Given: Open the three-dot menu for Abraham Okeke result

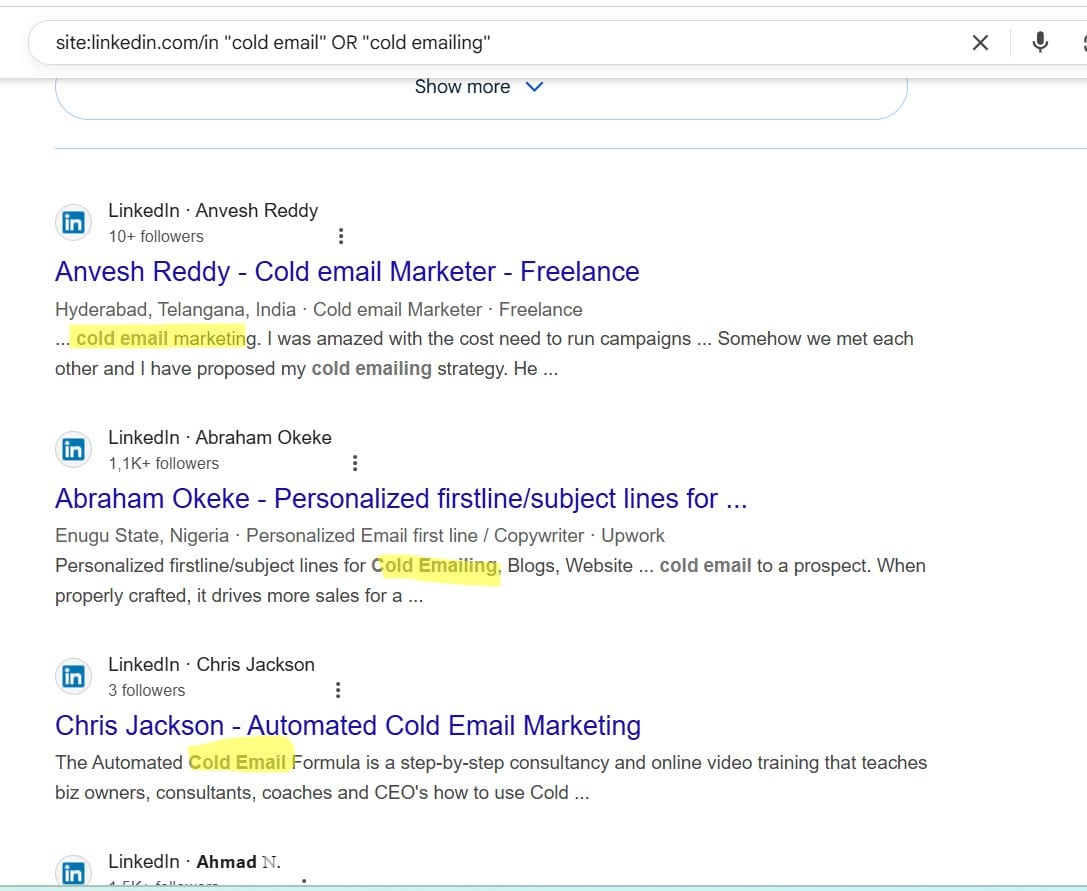Looking at the screenshot, I should 355,462.
